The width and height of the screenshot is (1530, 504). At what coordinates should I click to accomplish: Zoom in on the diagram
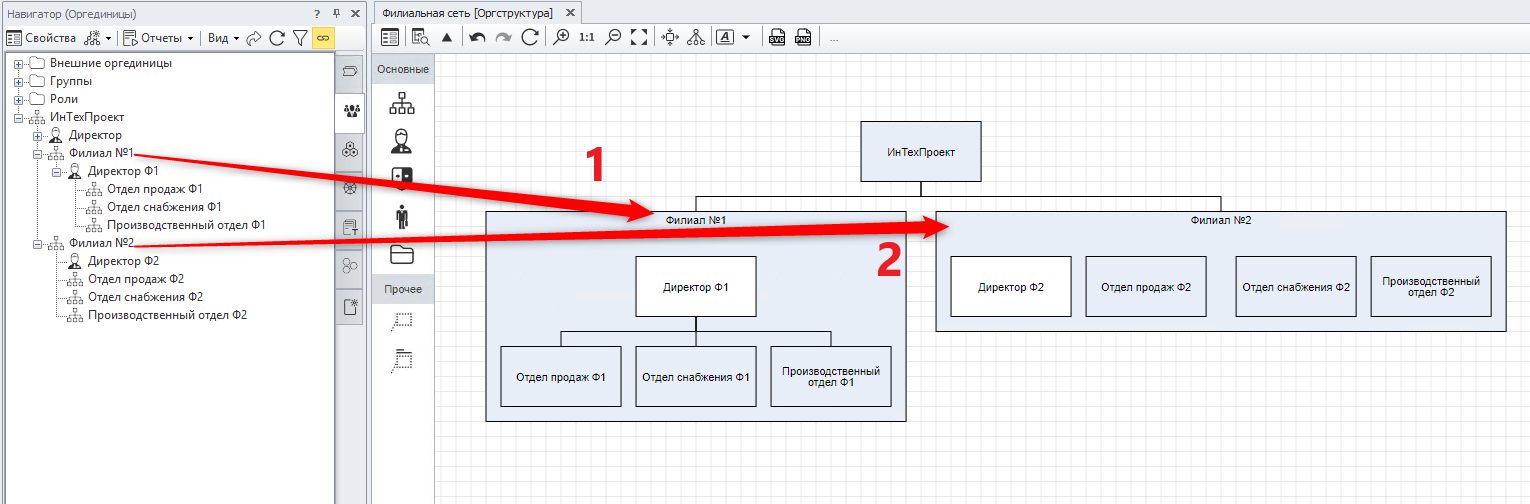pyautogui.click(x=562, y=37)
